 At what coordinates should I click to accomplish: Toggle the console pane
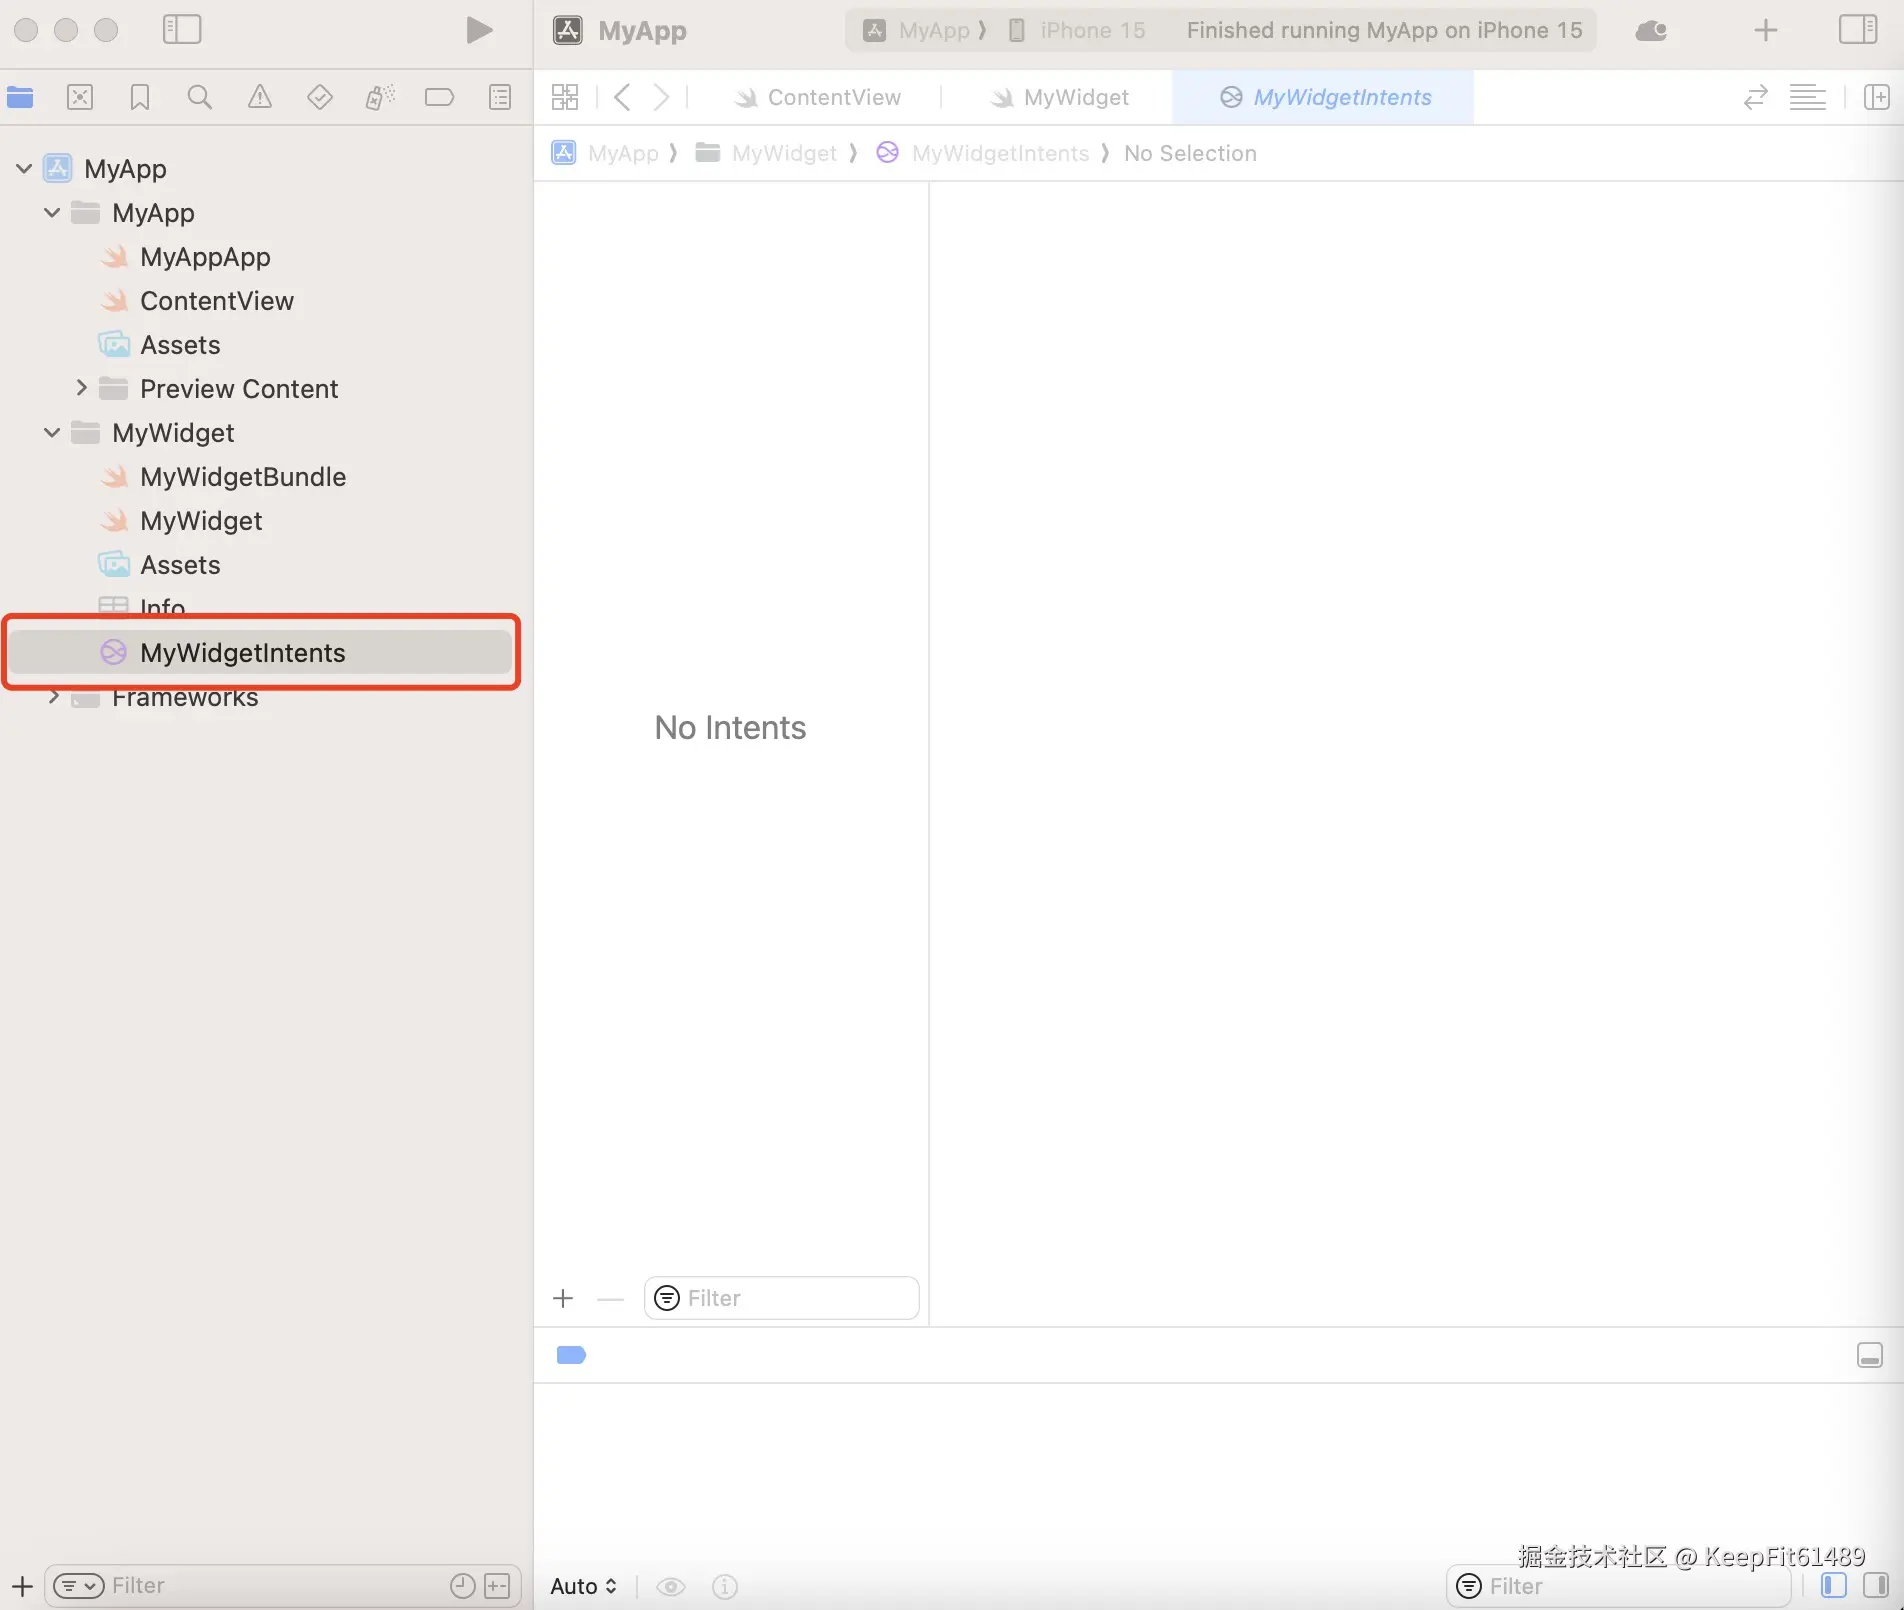point(1876,1586)
